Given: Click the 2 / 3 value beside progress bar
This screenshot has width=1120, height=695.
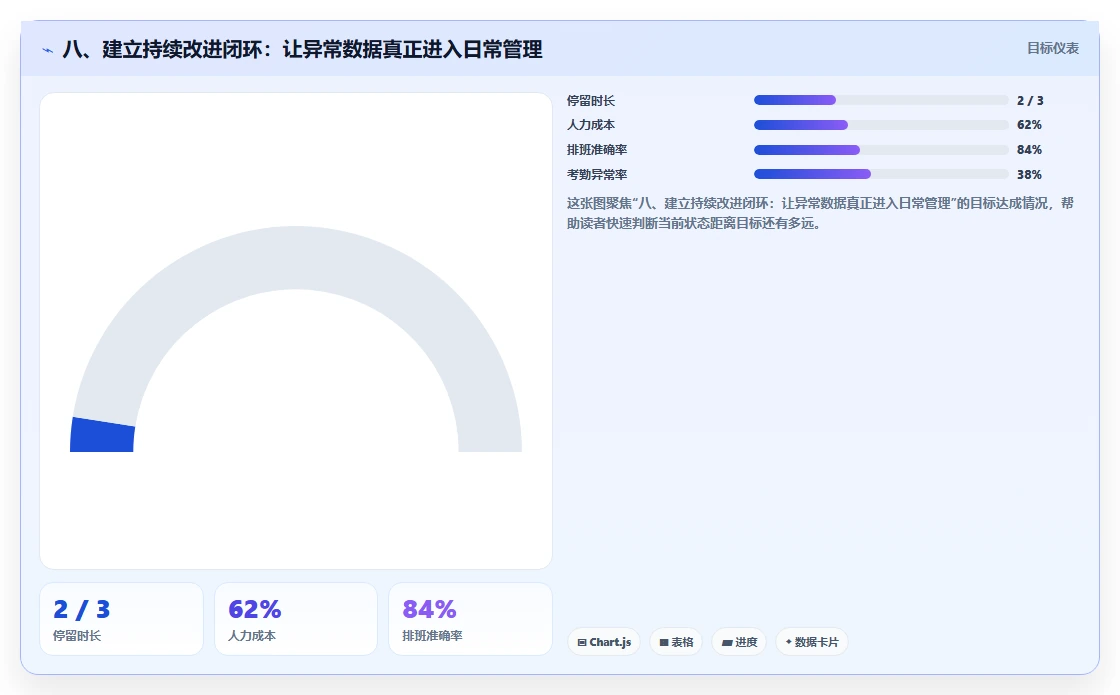Looking at the screenshot, I should [1030, 101].
